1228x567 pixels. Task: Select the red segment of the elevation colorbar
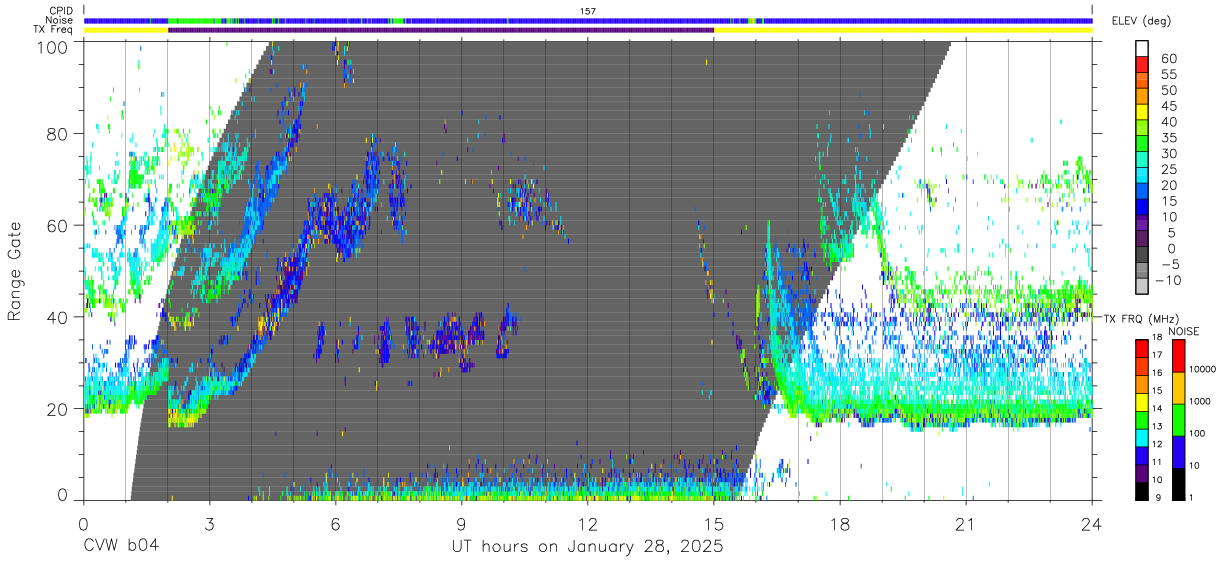coord(1142,64)
